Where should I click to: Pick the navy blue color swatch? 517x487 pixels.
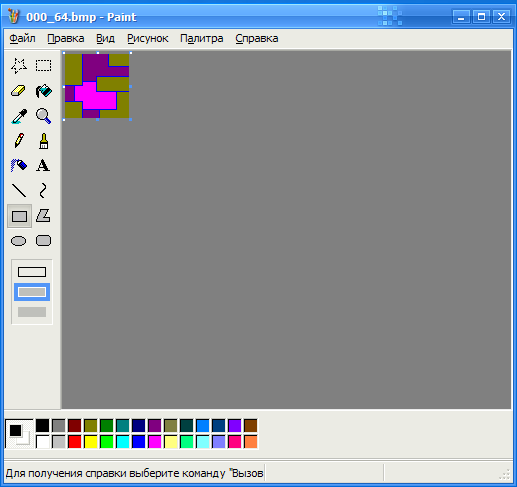139,426
